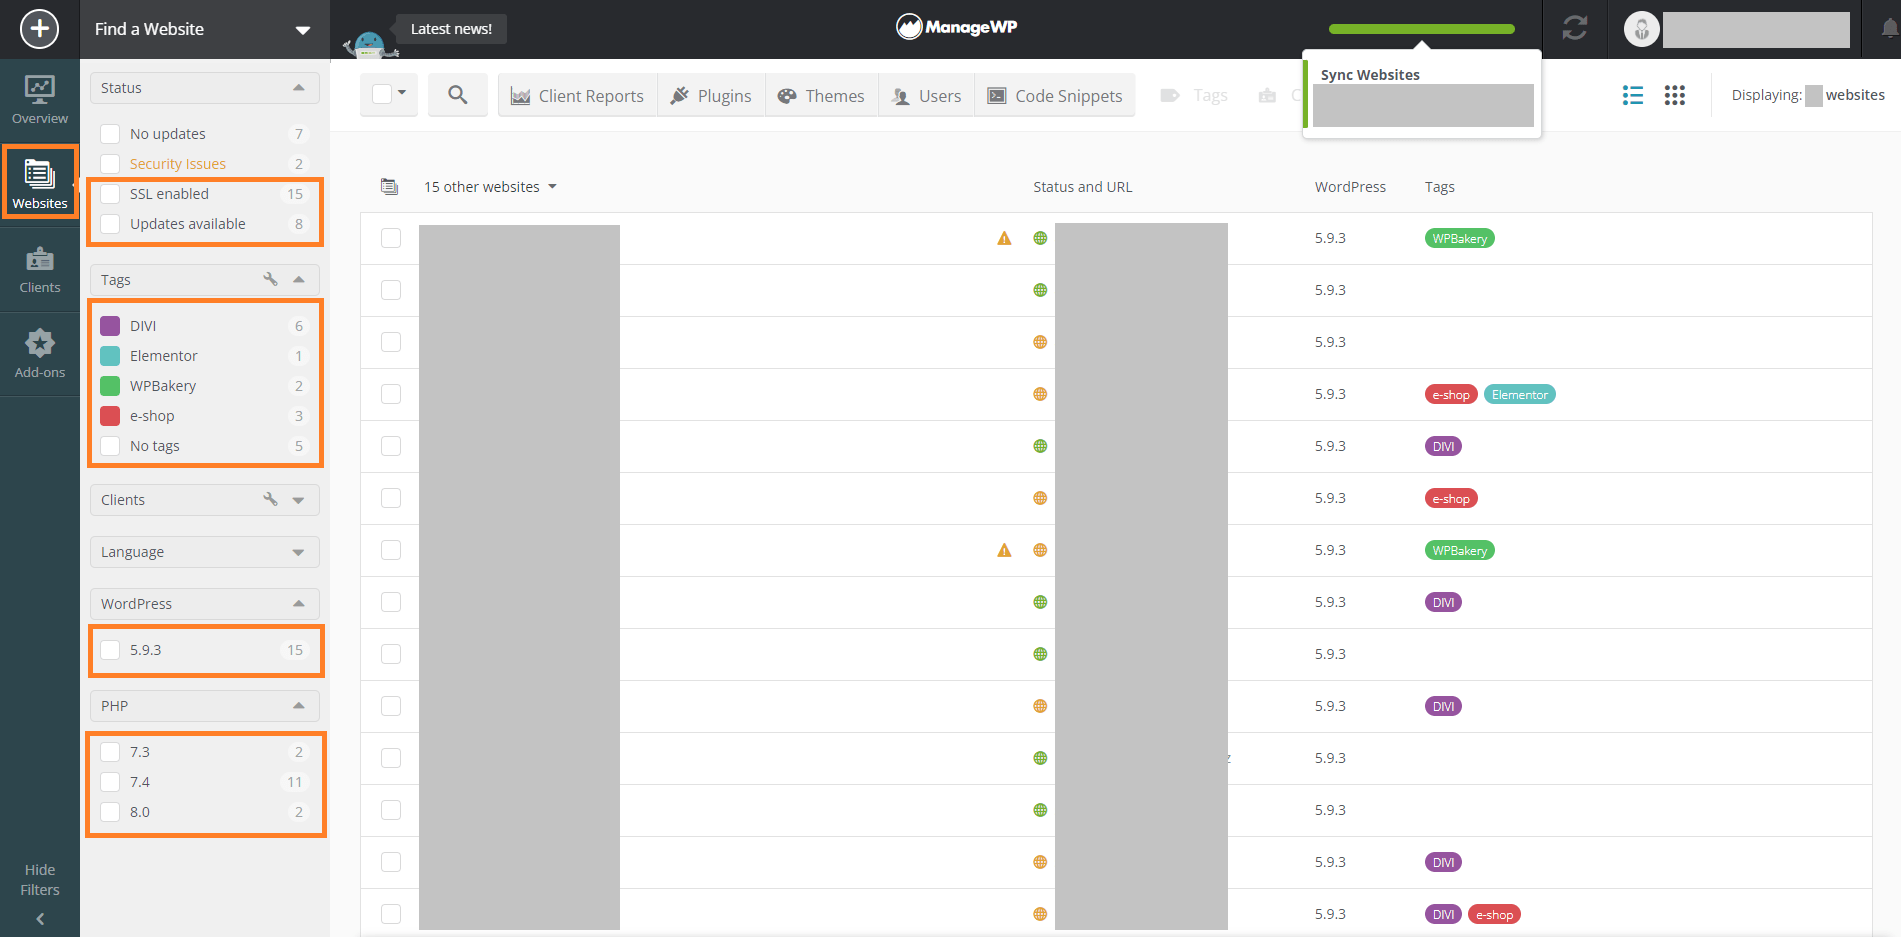Click the robot mascot icon

pyautogui.click(x=369, y=44)
